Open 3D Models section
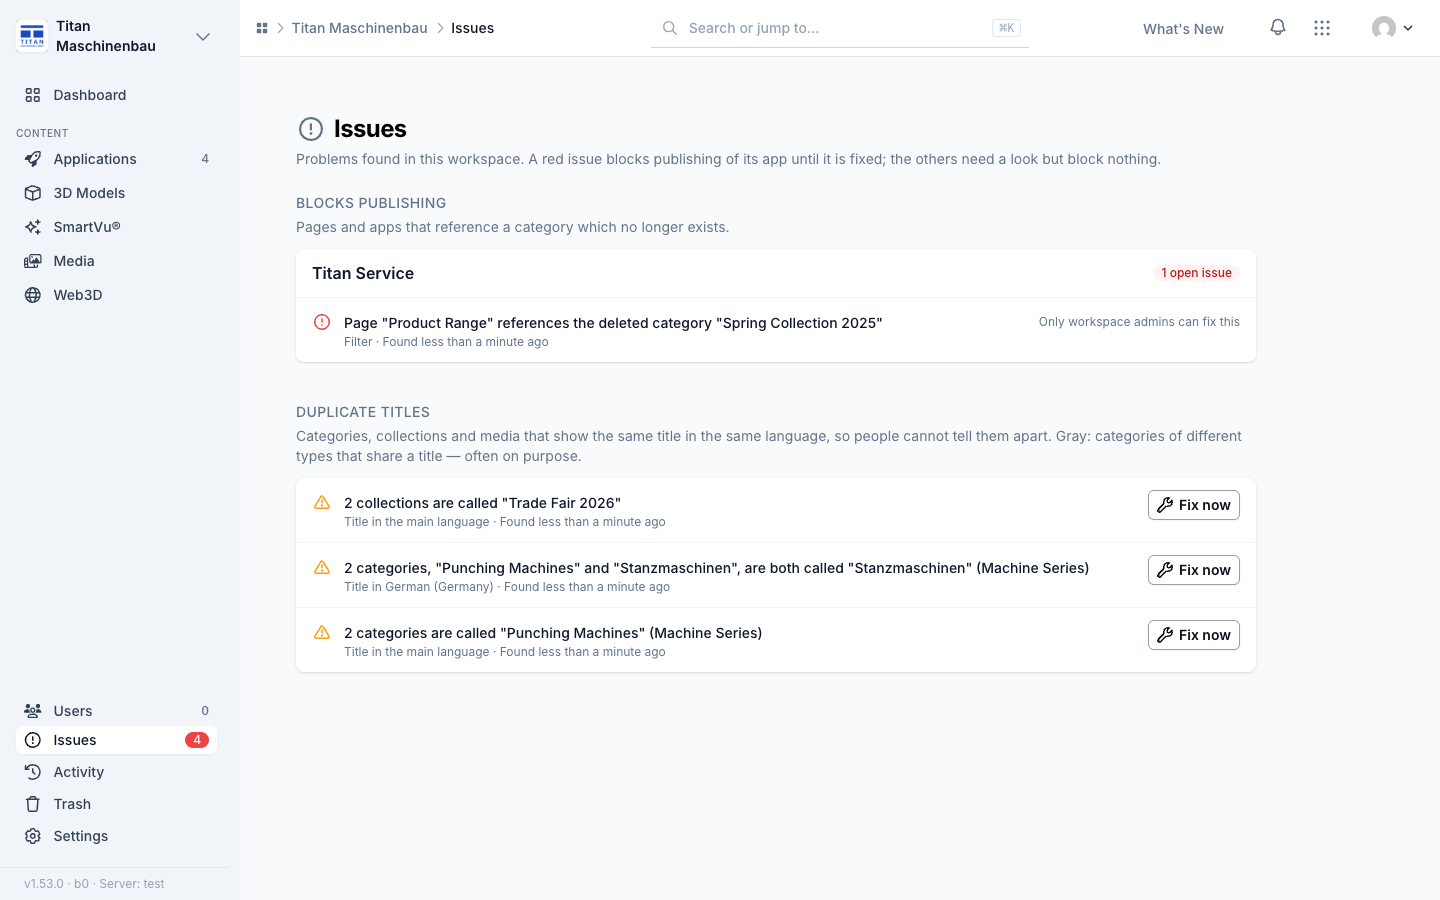Viewport: 1440px width, 900px height. [x=116, y=193]
